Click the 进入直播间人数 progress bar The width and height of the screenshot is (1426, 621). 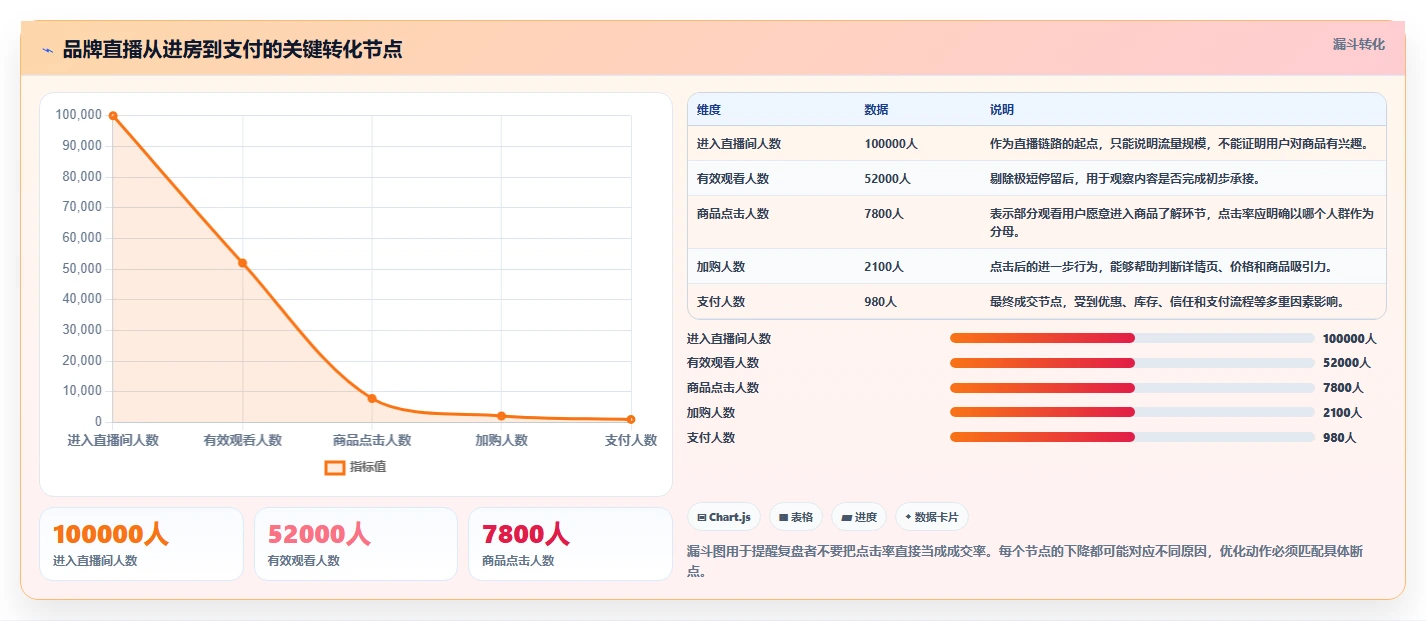pos(1132,338)
